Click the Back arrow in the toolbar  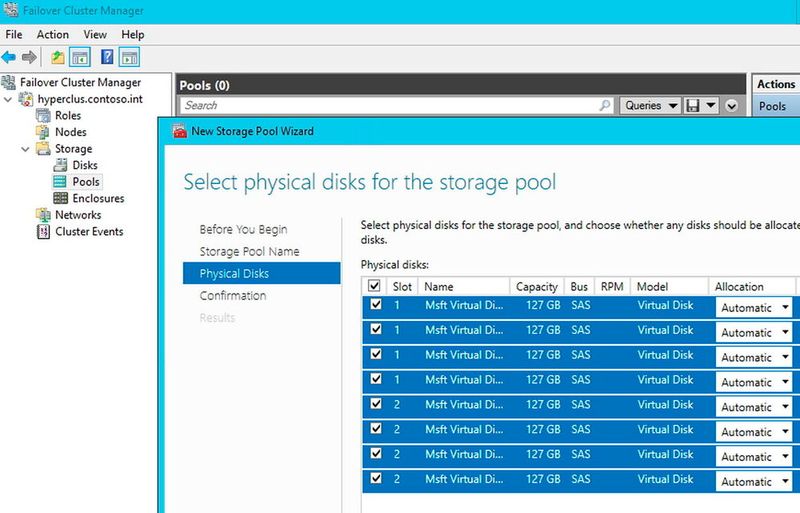point(9,57)
